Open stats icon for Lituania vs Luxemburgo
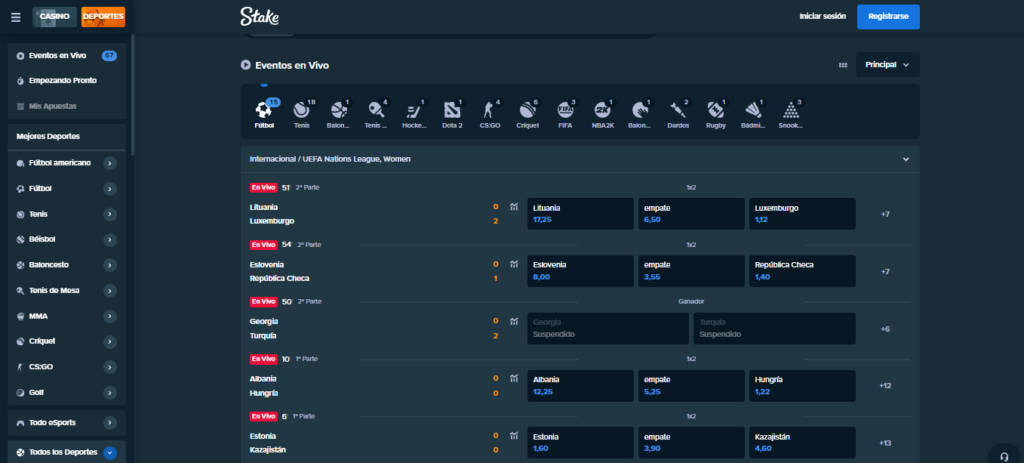This screenshot has height=463, width=1024. pyautogui.click(x=514, y=207)
